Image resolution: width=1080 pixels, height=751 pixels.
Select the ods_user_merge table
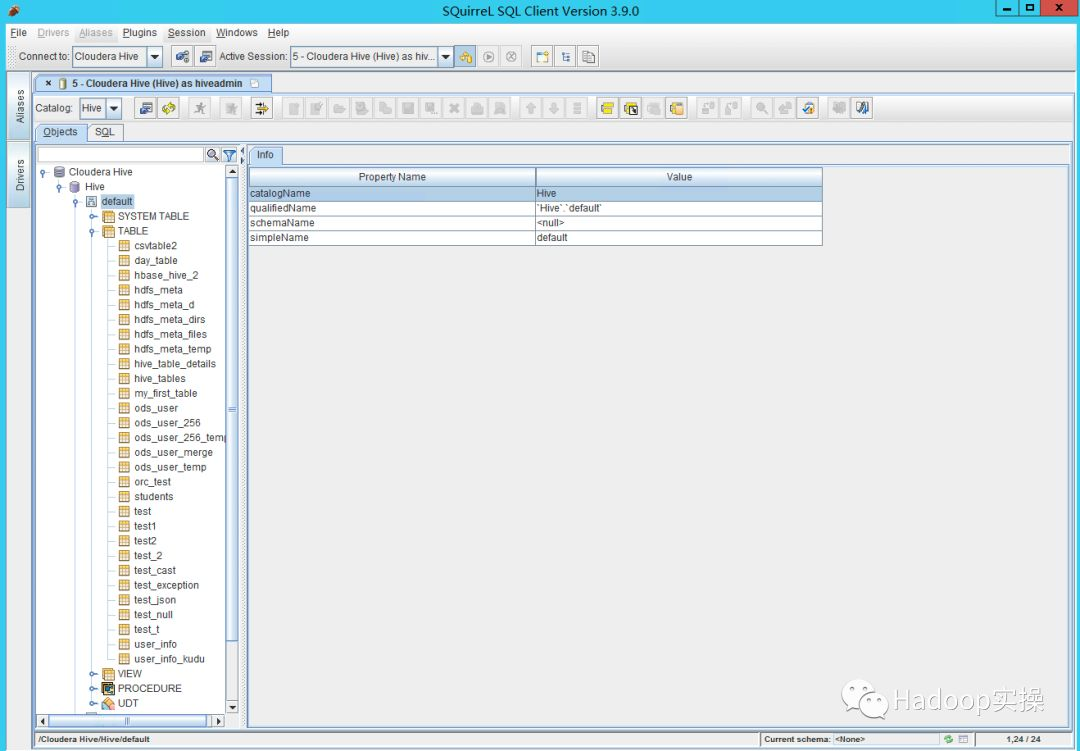pos(174,453)
